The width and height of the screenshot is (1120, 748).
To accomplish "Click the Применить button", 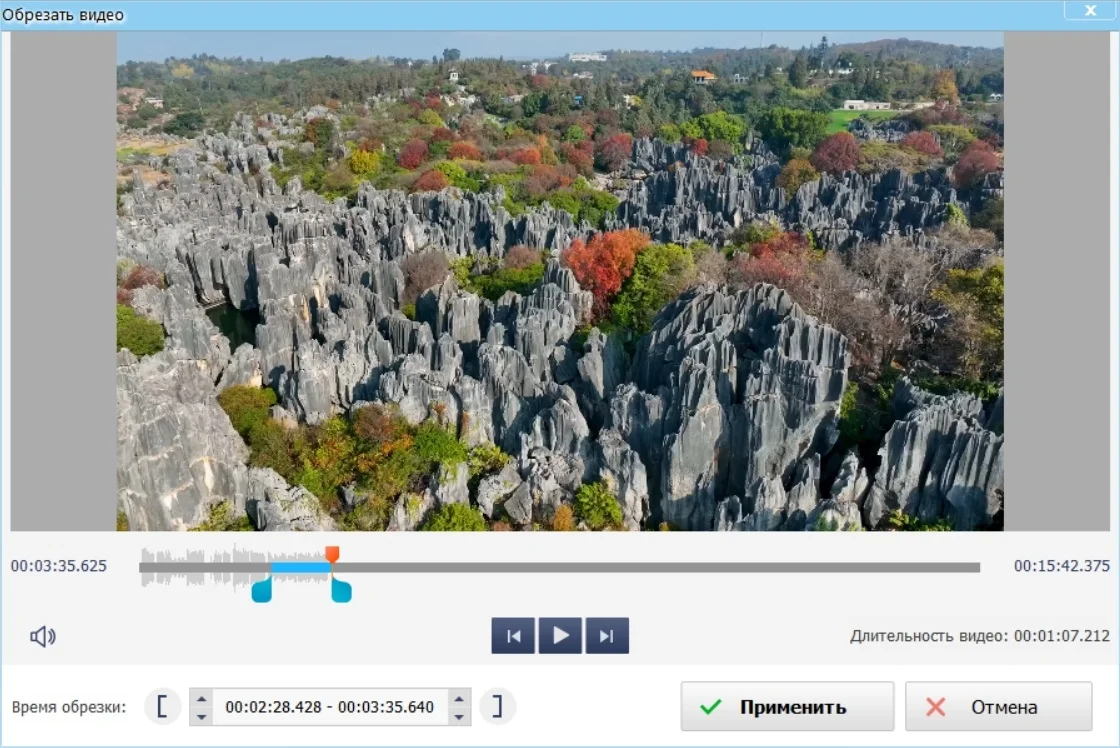I will [787, 707].
